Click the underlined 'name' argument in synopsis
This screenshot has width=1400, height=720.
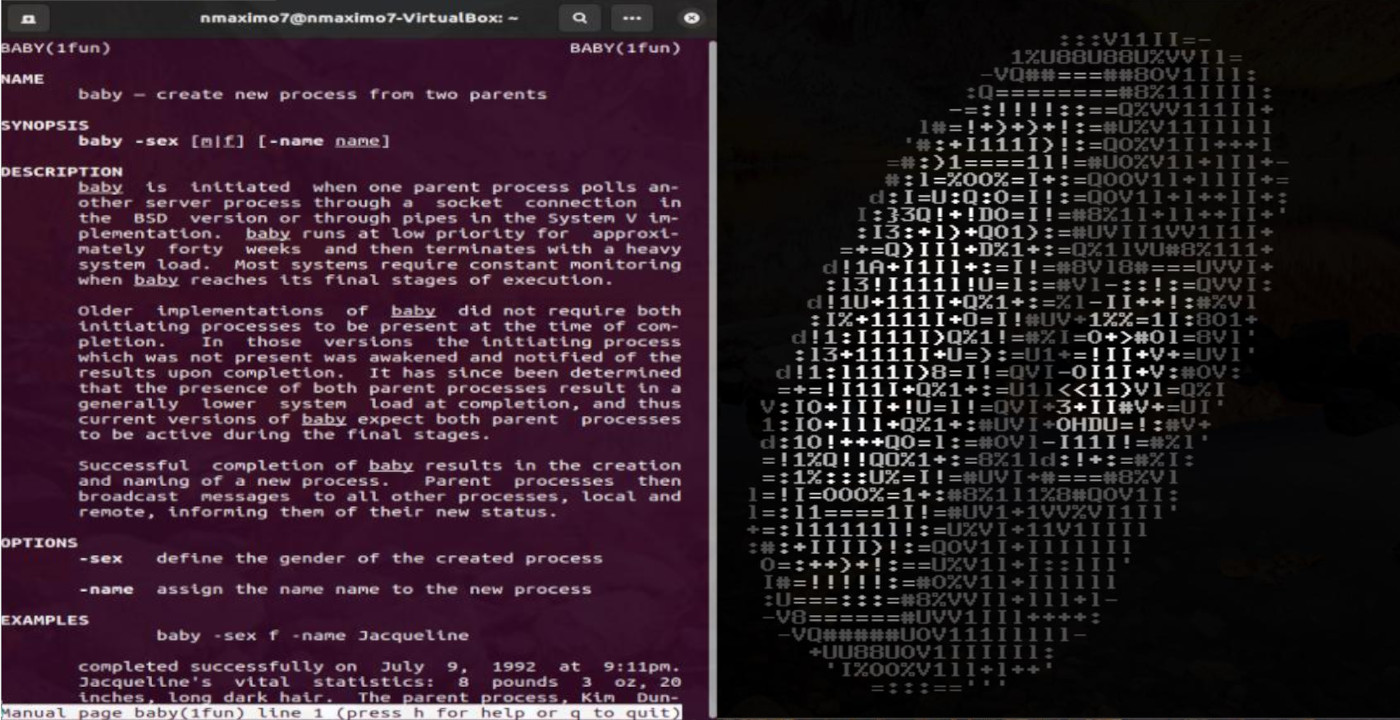(x=357, y=141)
